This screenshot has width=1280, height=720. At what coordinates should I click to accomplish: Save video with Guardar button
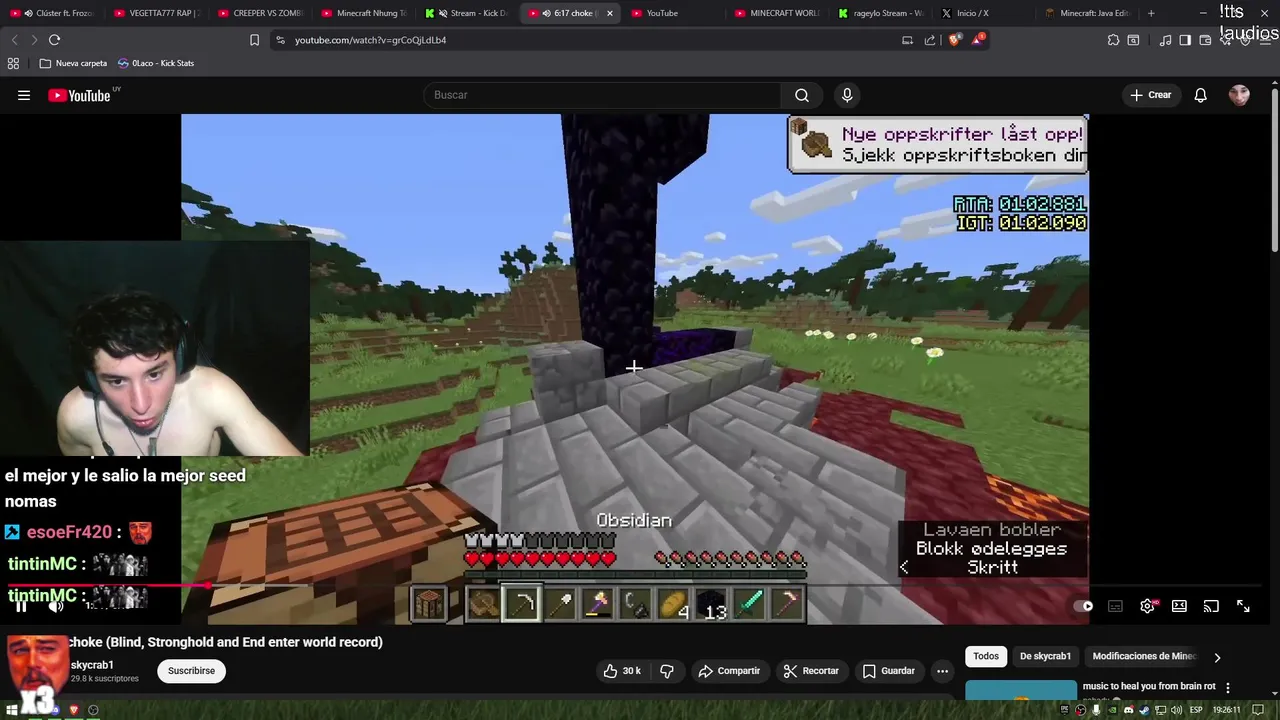tap(889, 671)
